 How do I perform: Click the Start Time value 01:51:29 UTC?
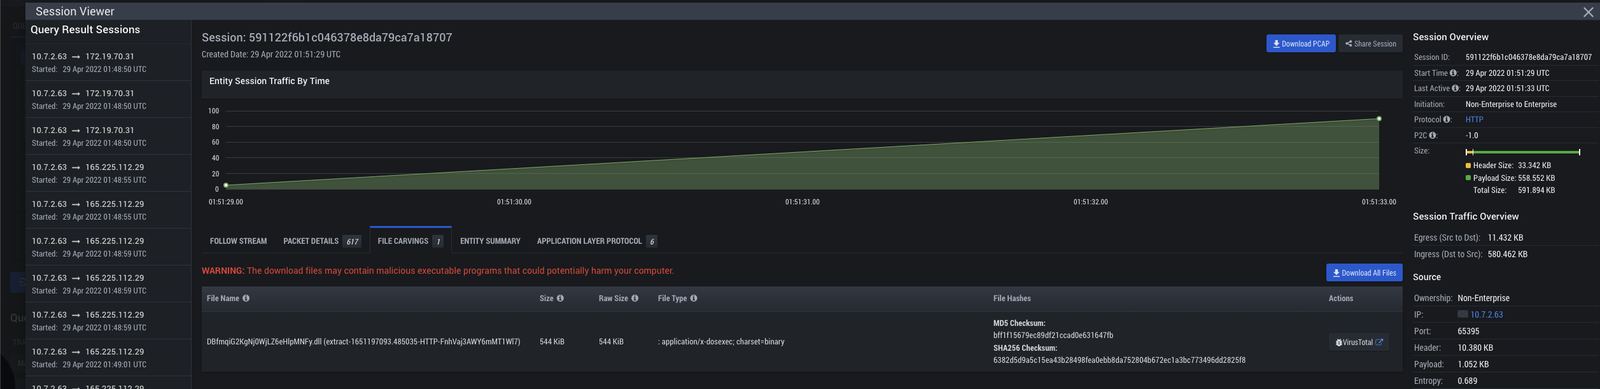click(1507, 73)
